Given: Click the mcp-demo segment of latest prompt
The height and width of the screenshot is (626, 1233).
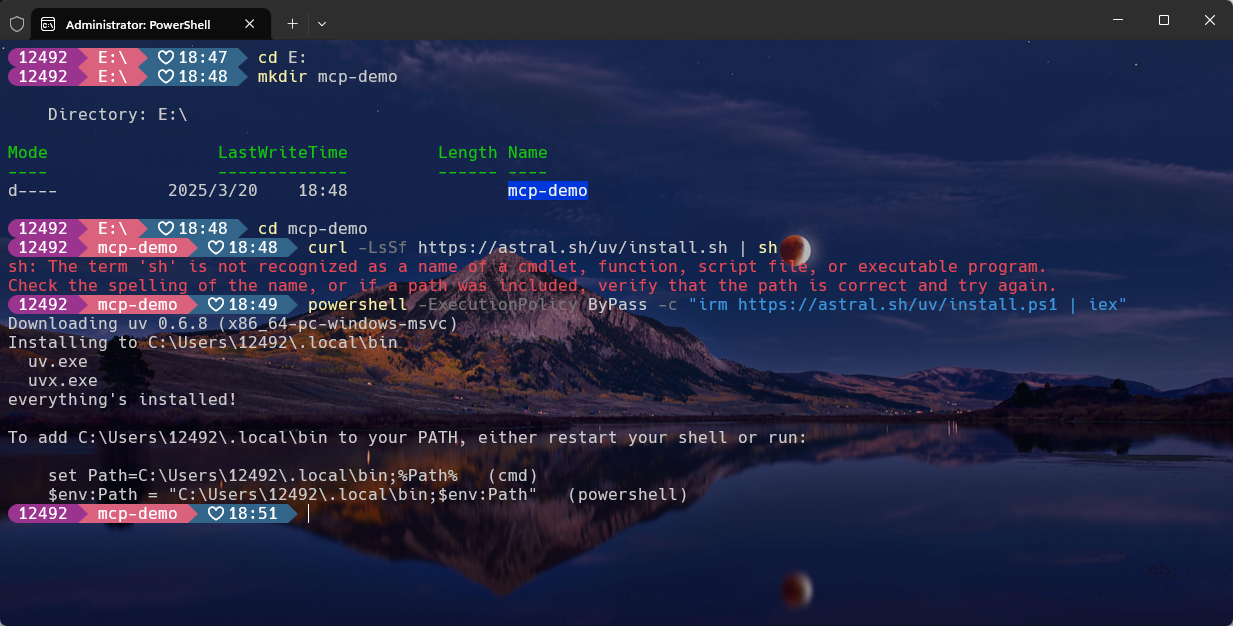Looking at the screenshot, I should [137, 513].
